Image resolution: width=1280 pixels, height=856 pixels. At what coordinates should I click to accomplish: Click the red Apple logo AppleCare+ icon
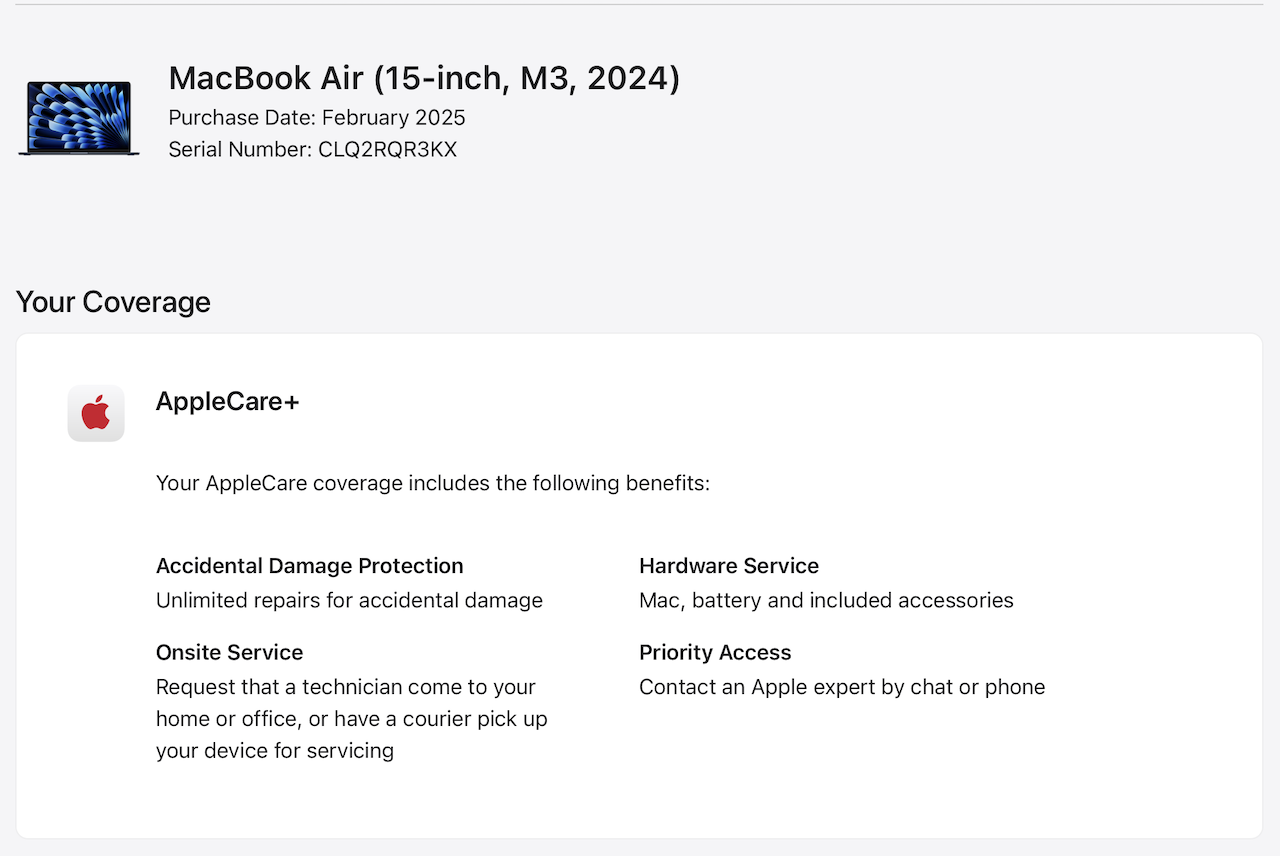96,412
